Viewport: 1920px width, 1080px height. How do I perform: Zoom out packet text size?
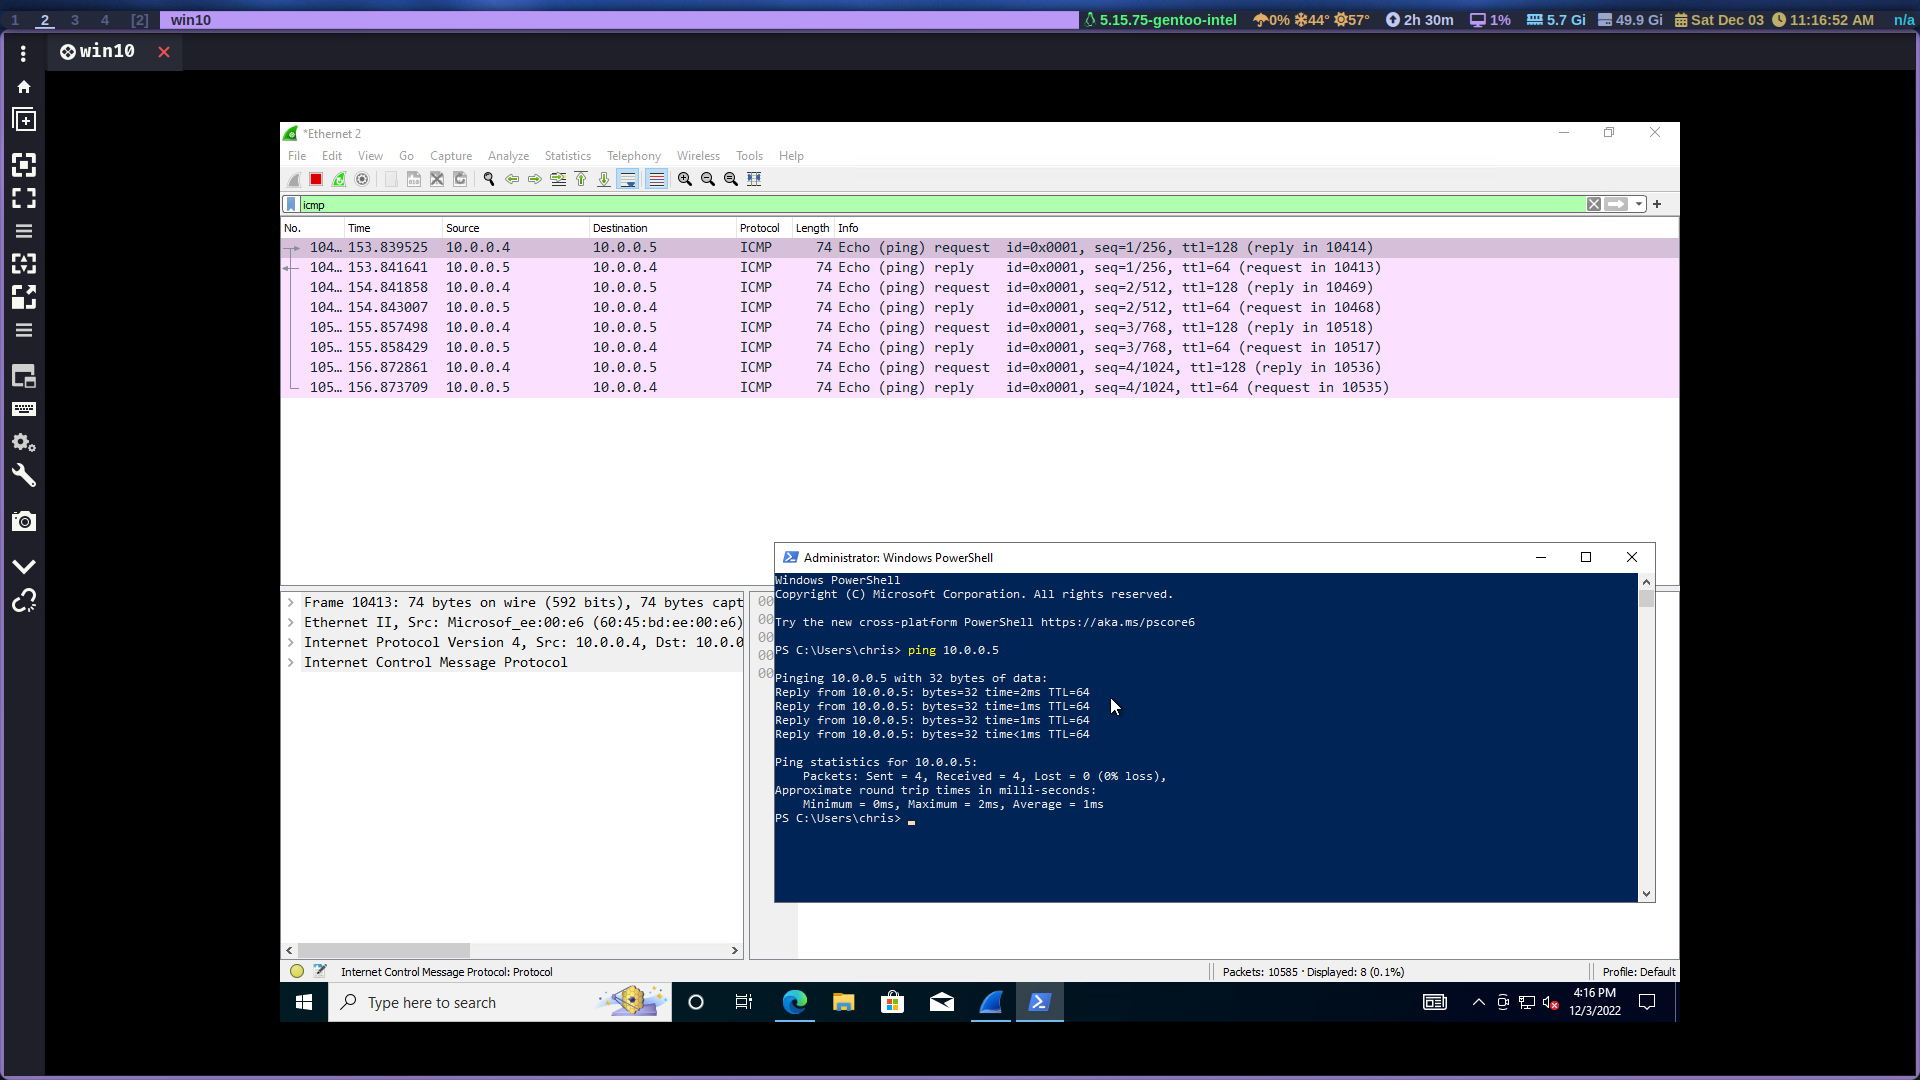[708, 179]
